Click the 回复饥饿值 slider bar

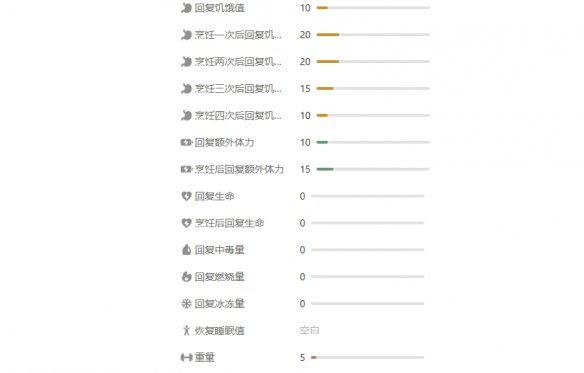(x=373, y=8)
